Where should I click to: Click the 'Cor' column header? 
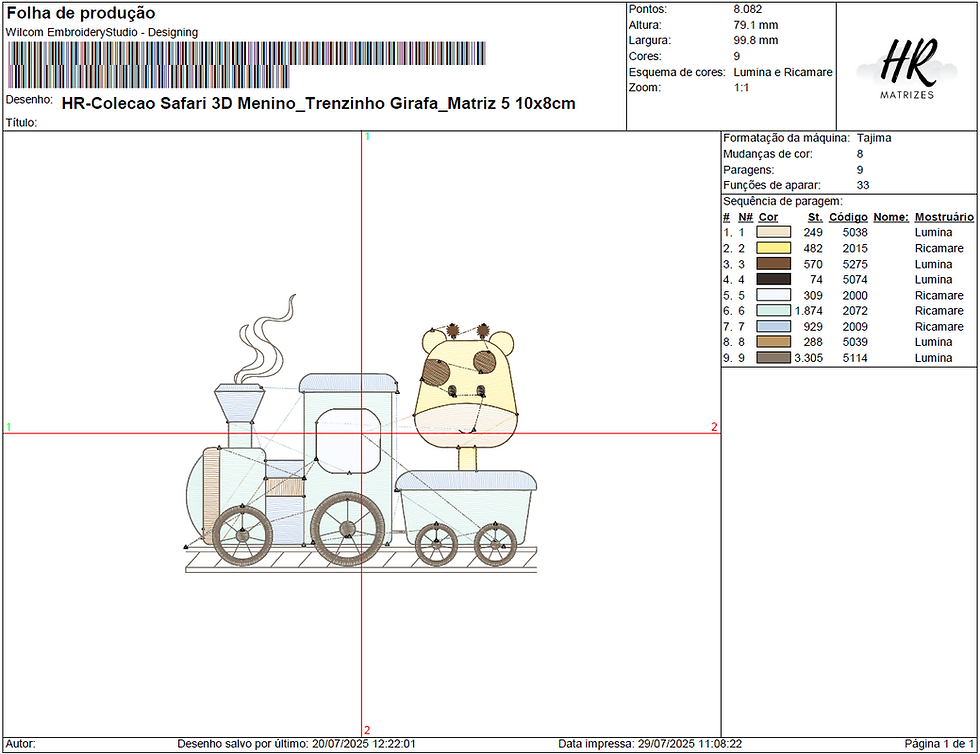click(768, 217)
